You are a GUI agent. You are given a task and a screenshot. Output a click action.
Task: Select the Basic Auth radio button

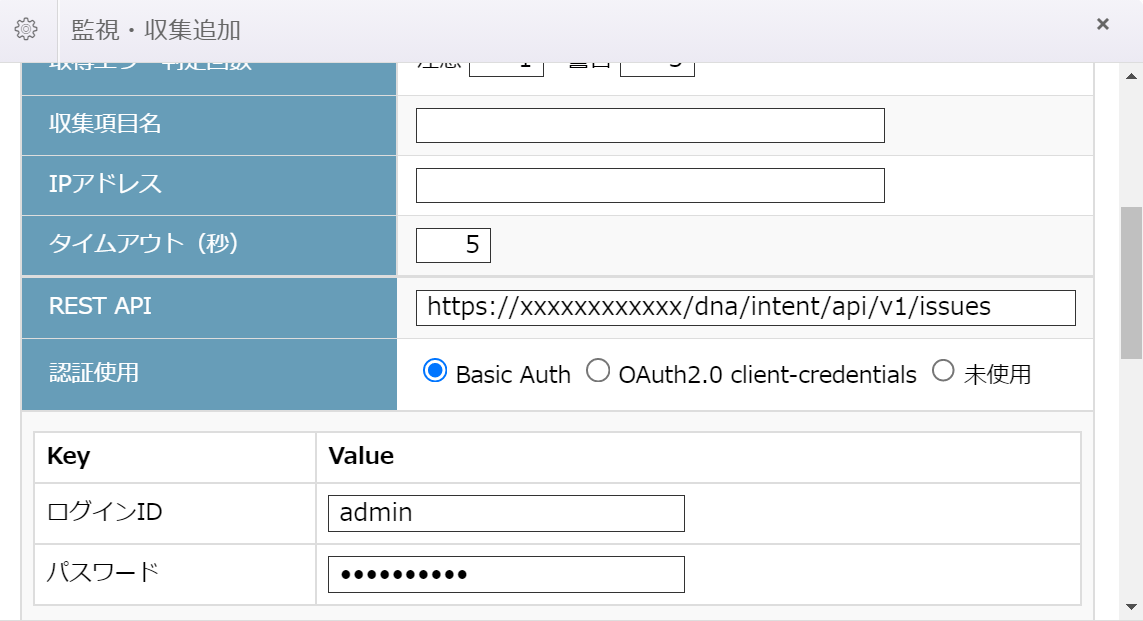pos(435,372)
